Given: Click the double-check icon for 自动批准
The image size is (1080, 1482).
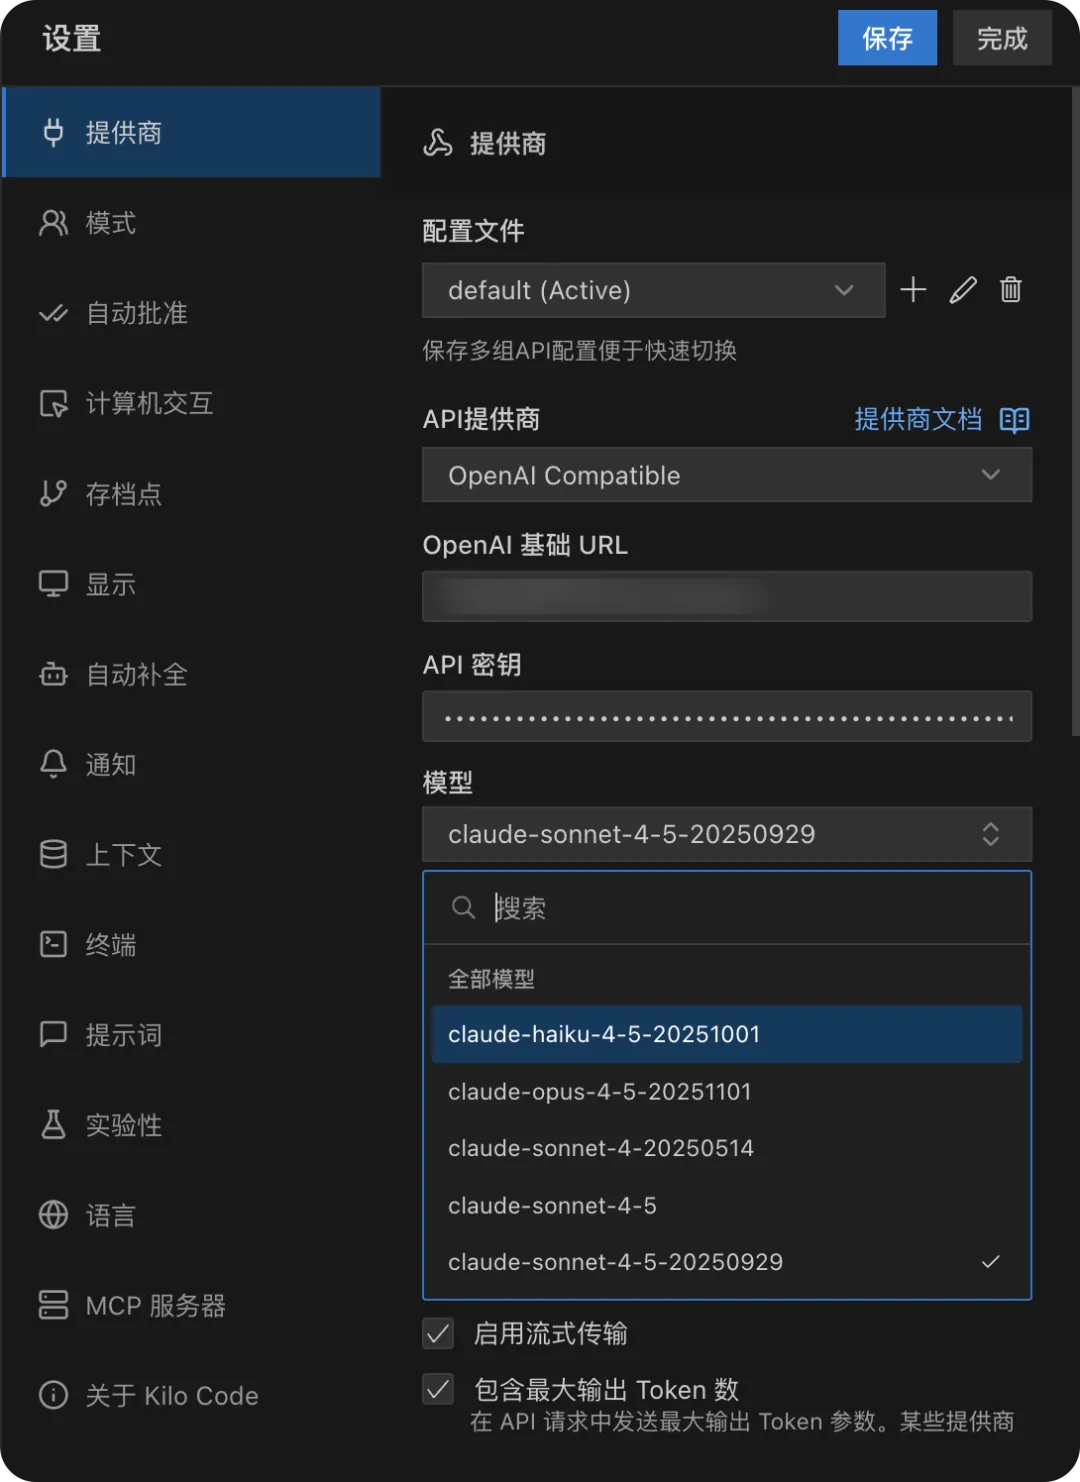Looking at the screenshot, I should pyautogui.click(x=53, y=313).
